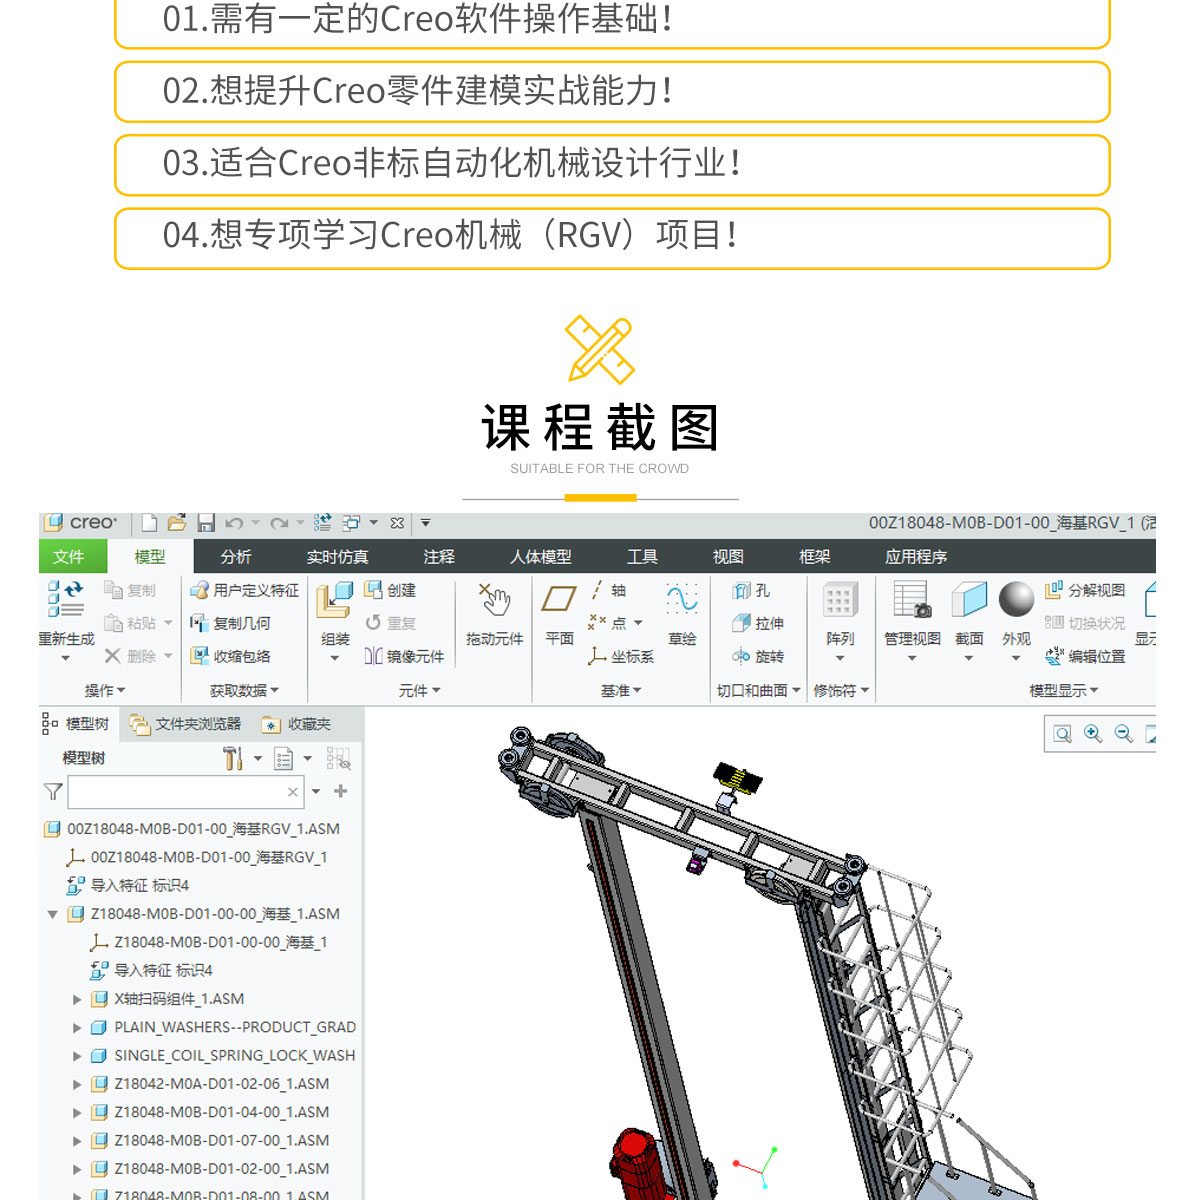Expand the SINGLE_COIL_SPRING_LOCK_WASH node
Image resolution: width=1200 pixels, height=1200 pixels.
77,1055
